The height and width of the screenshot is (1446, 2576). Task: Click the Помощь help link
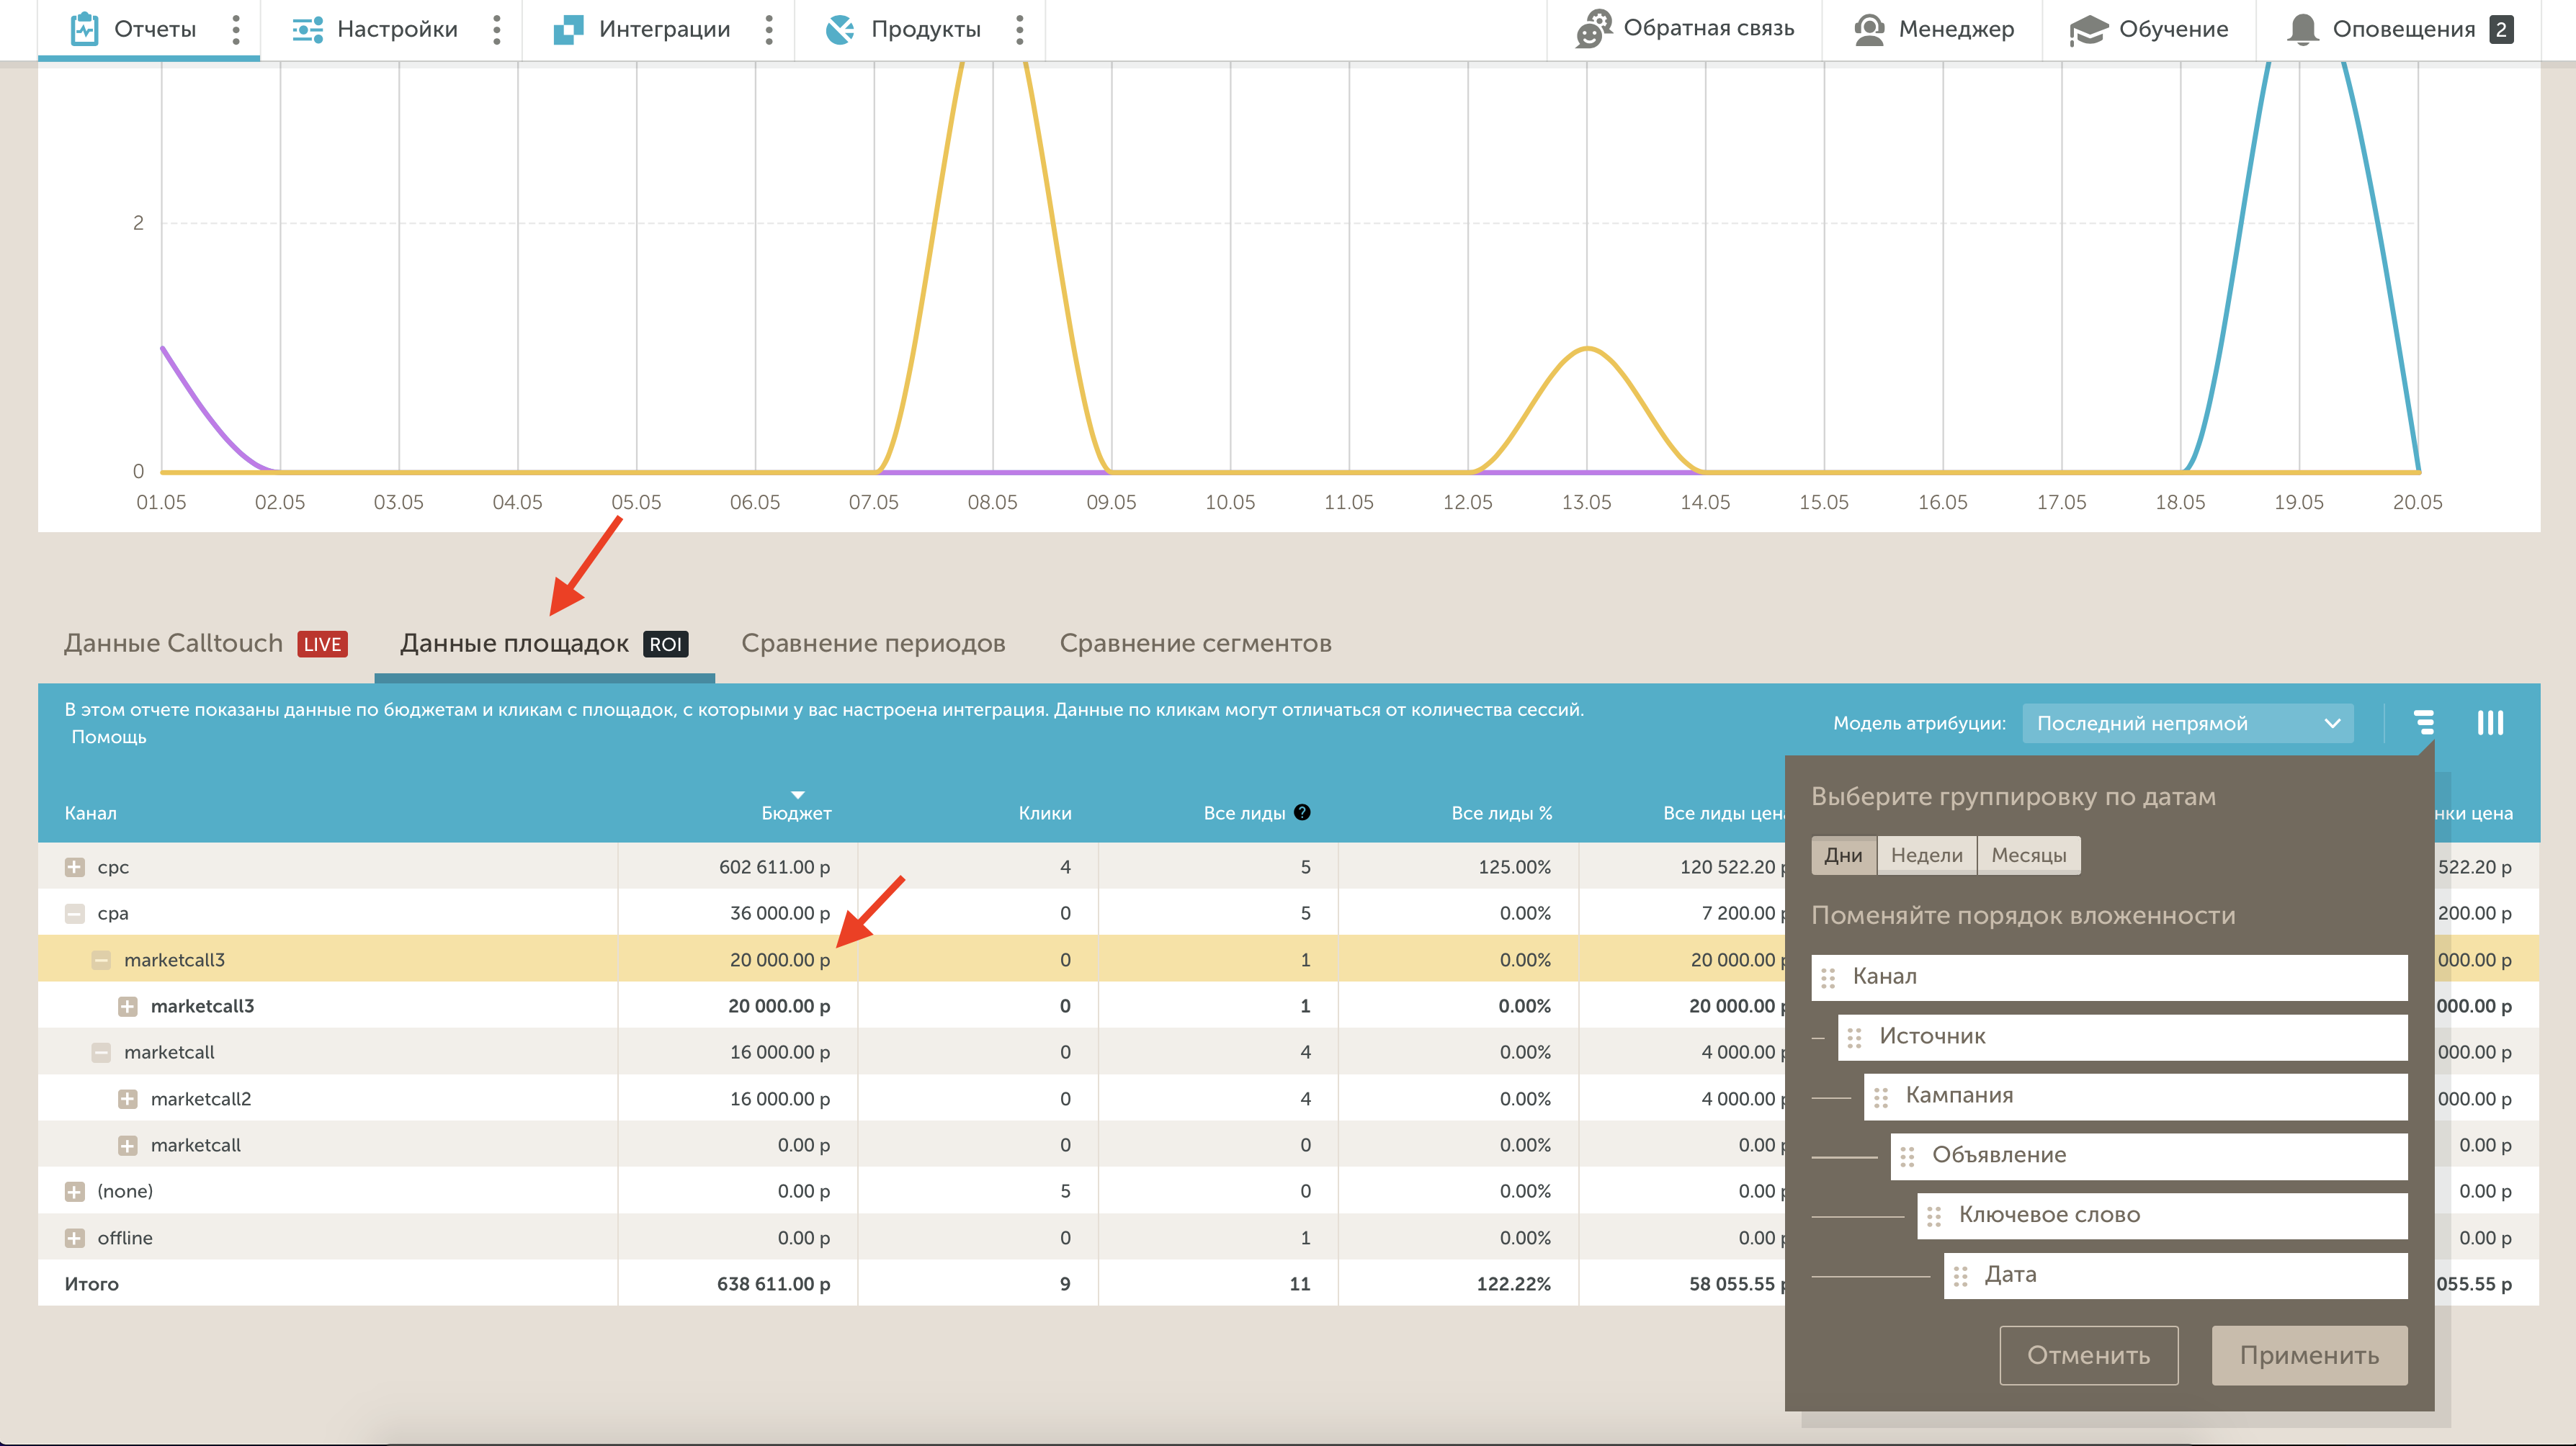(x=109, y=737)
